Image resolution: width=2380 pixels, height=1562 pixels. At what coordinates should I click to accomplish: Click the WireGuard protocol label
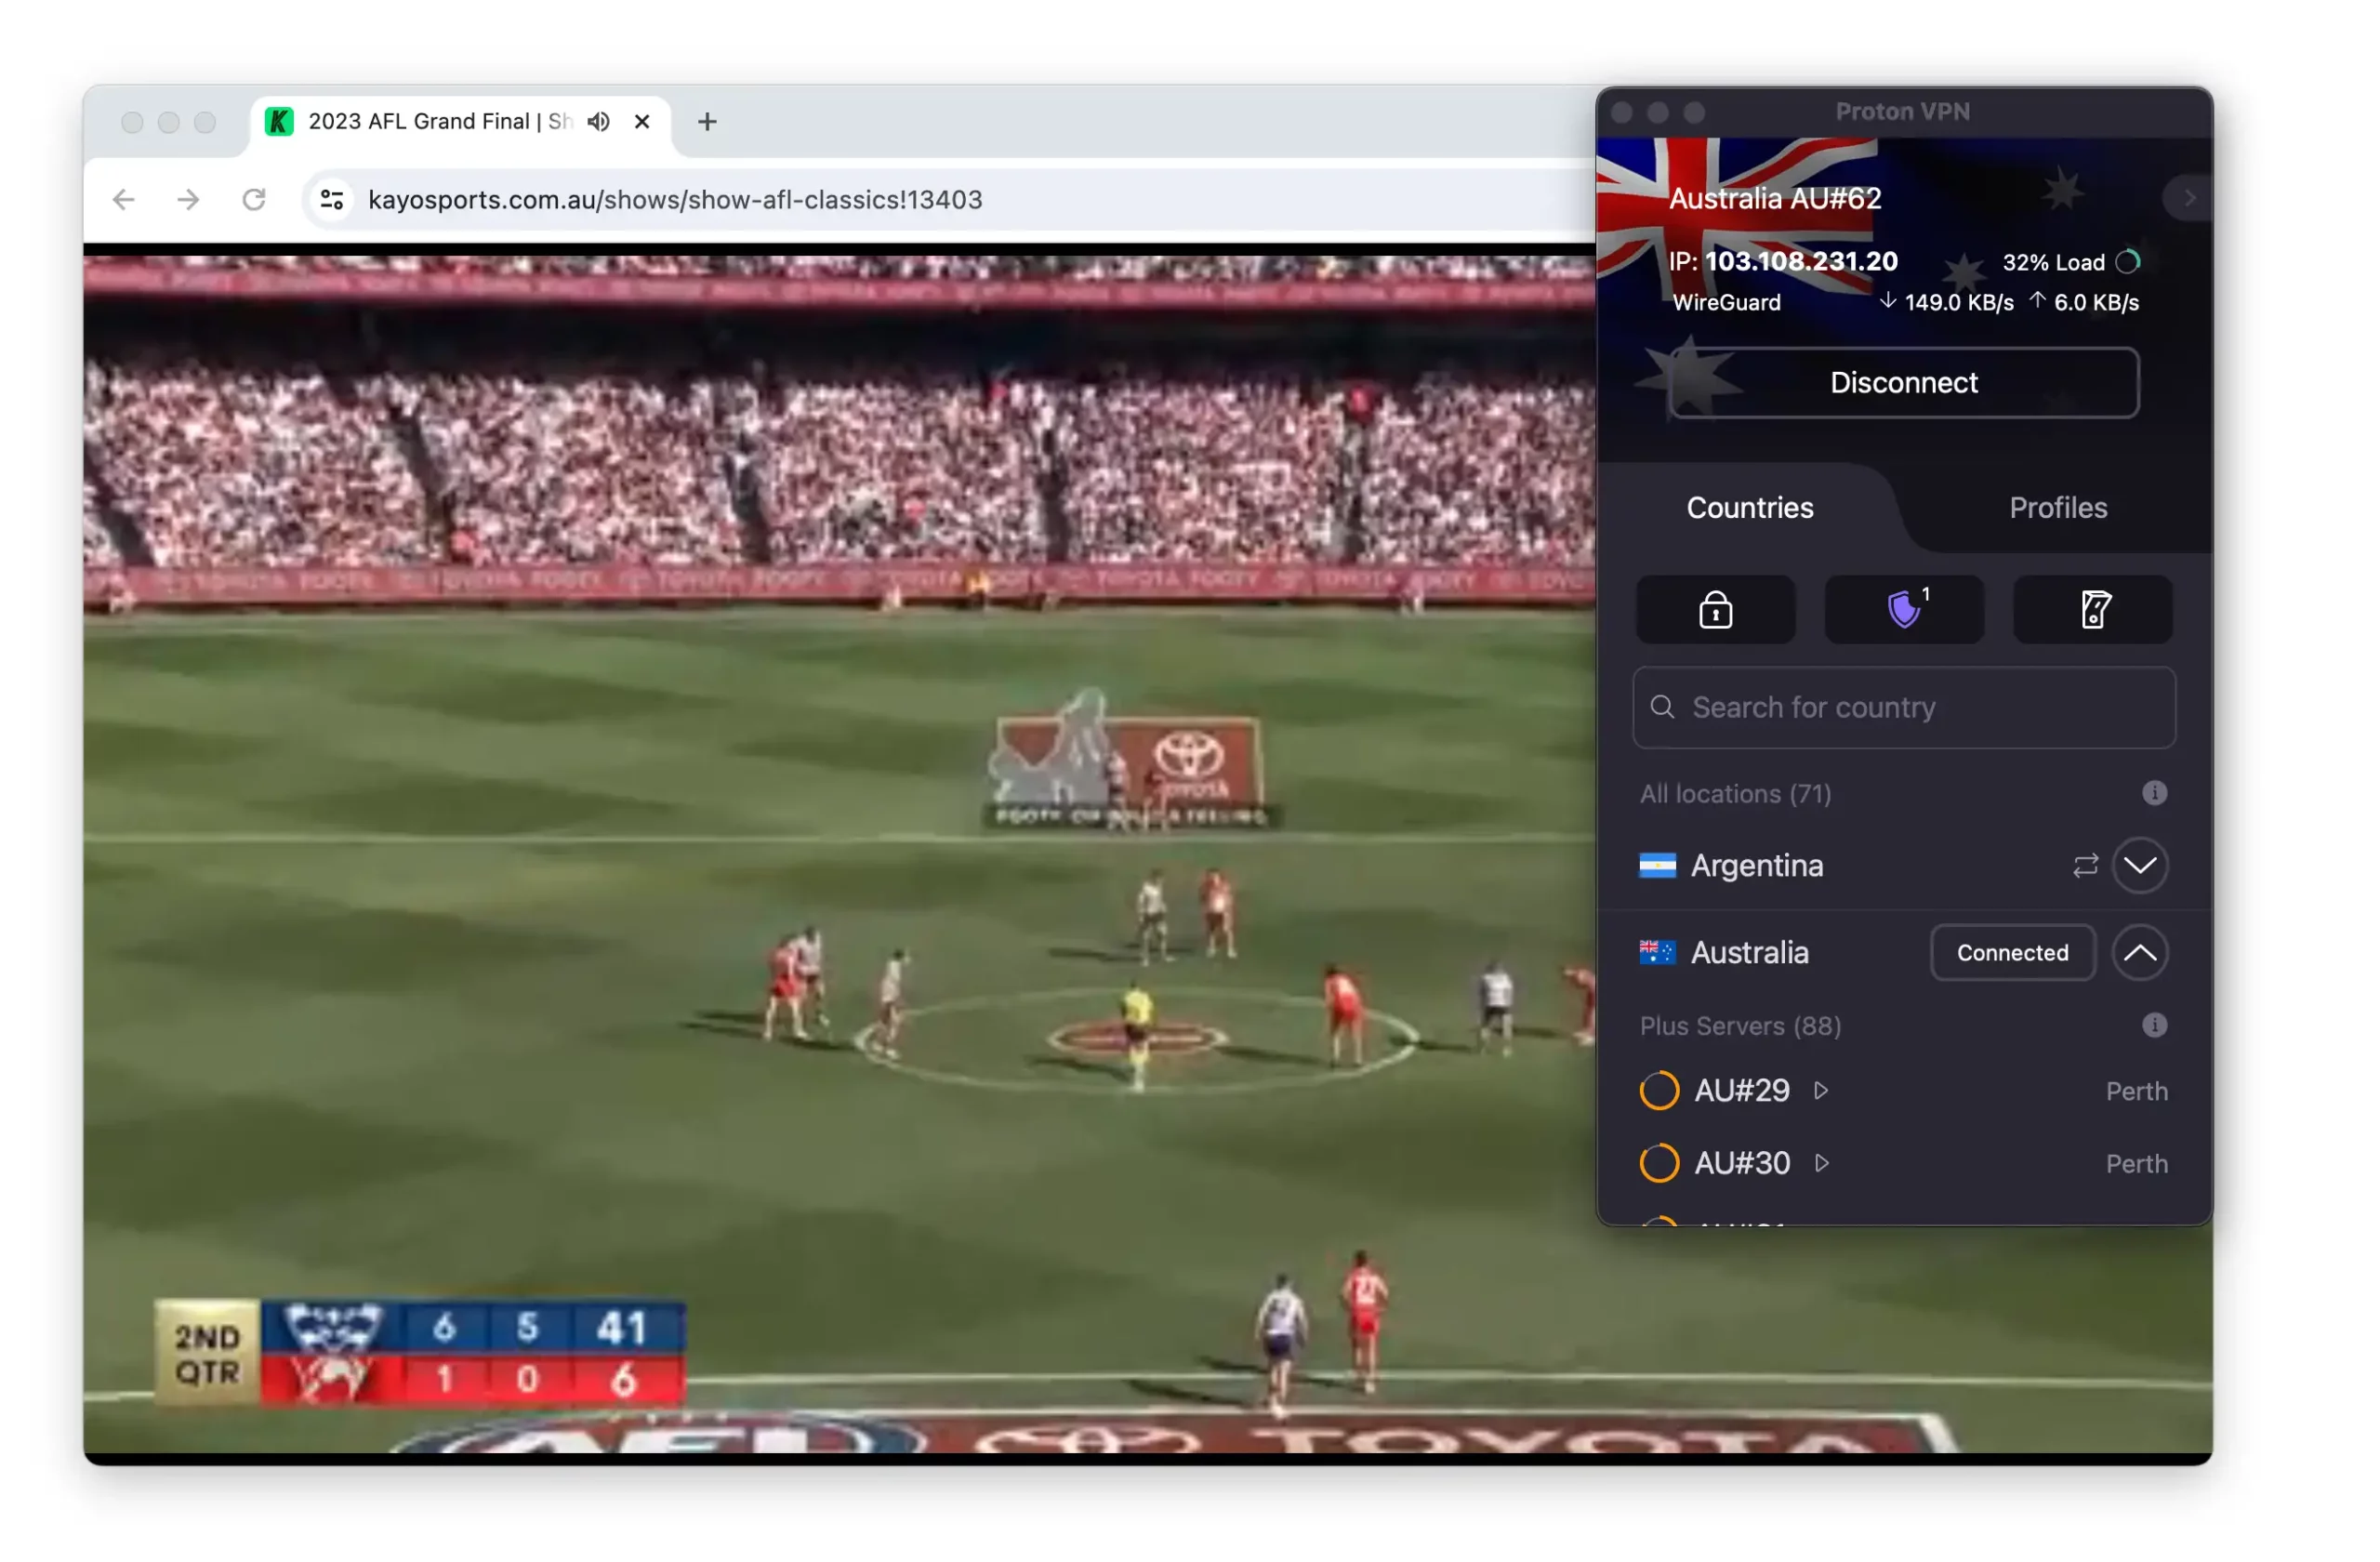point(1726,302)
